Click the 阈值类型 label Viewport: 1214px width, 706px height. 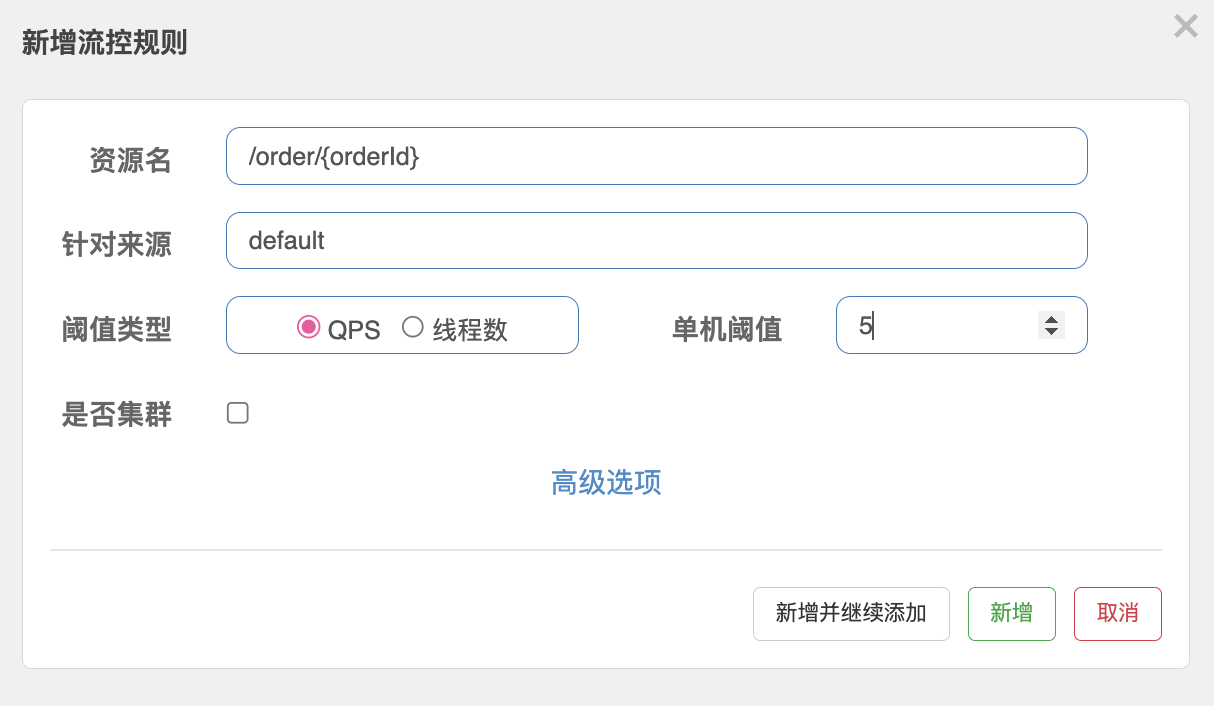117,329
